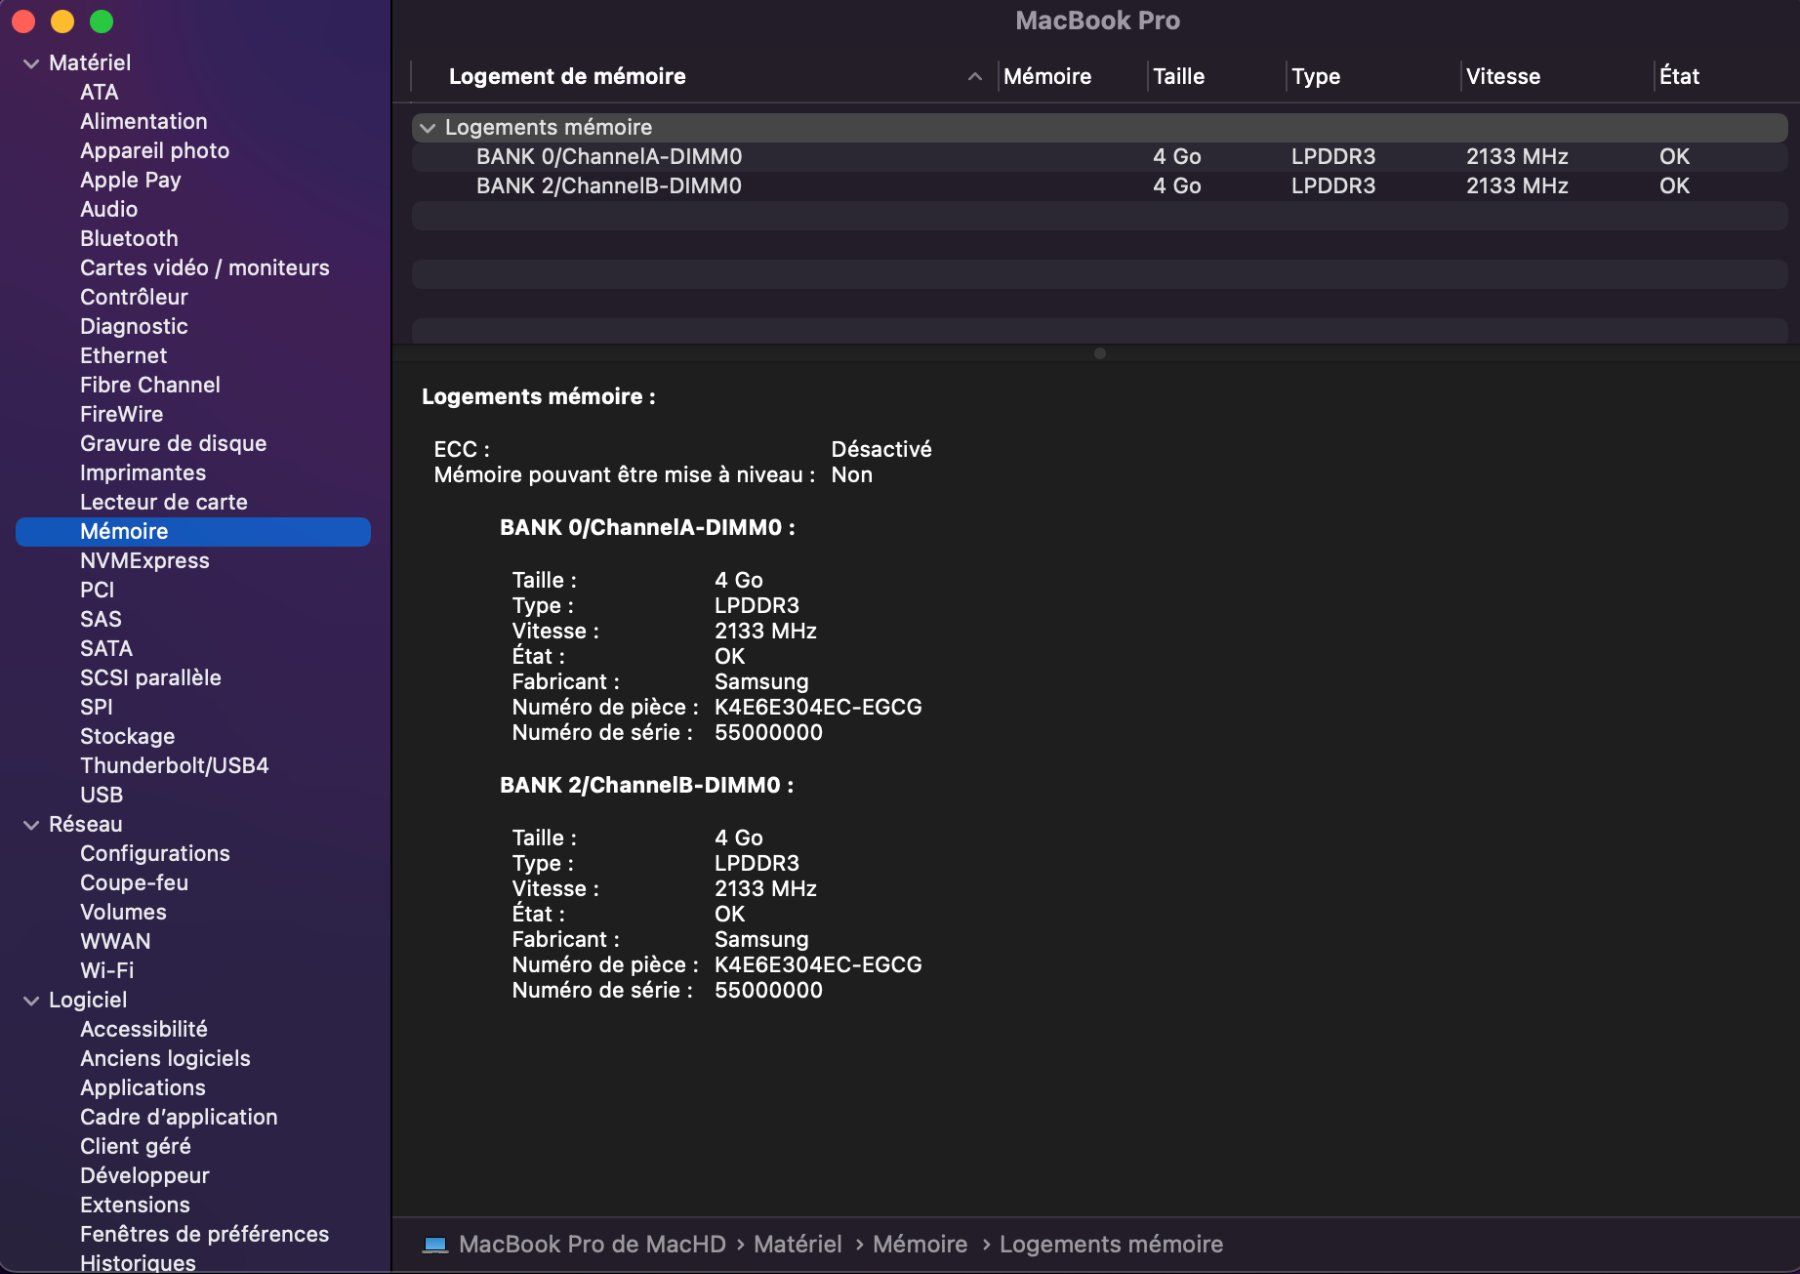Click Mémoire in the bottom path bar
Image resolution: width=1800 pixels, height=1274 pixels.
[x=920, y=1245]
